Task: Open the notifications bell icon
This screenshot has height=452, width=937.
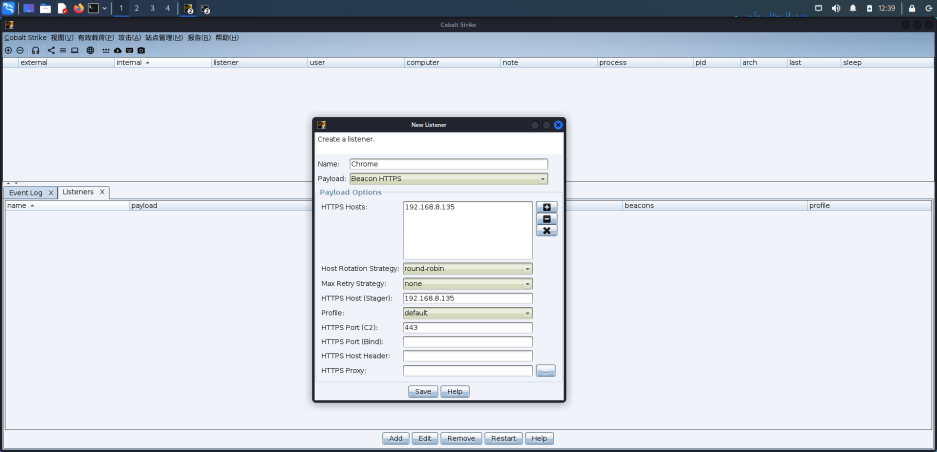Action: [853, 8]
